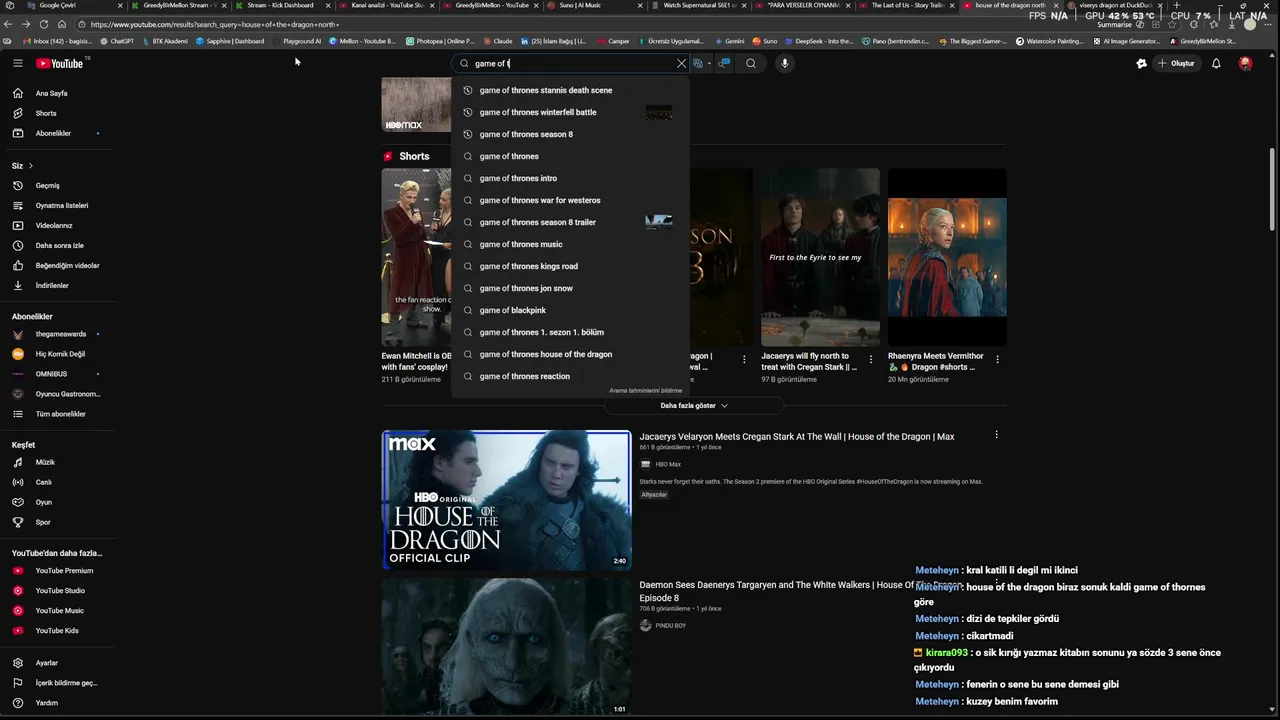Viewport: 1280px width, 720px height.
Task: Open the HBO Max channel link
Action: (x=667, y=464)
